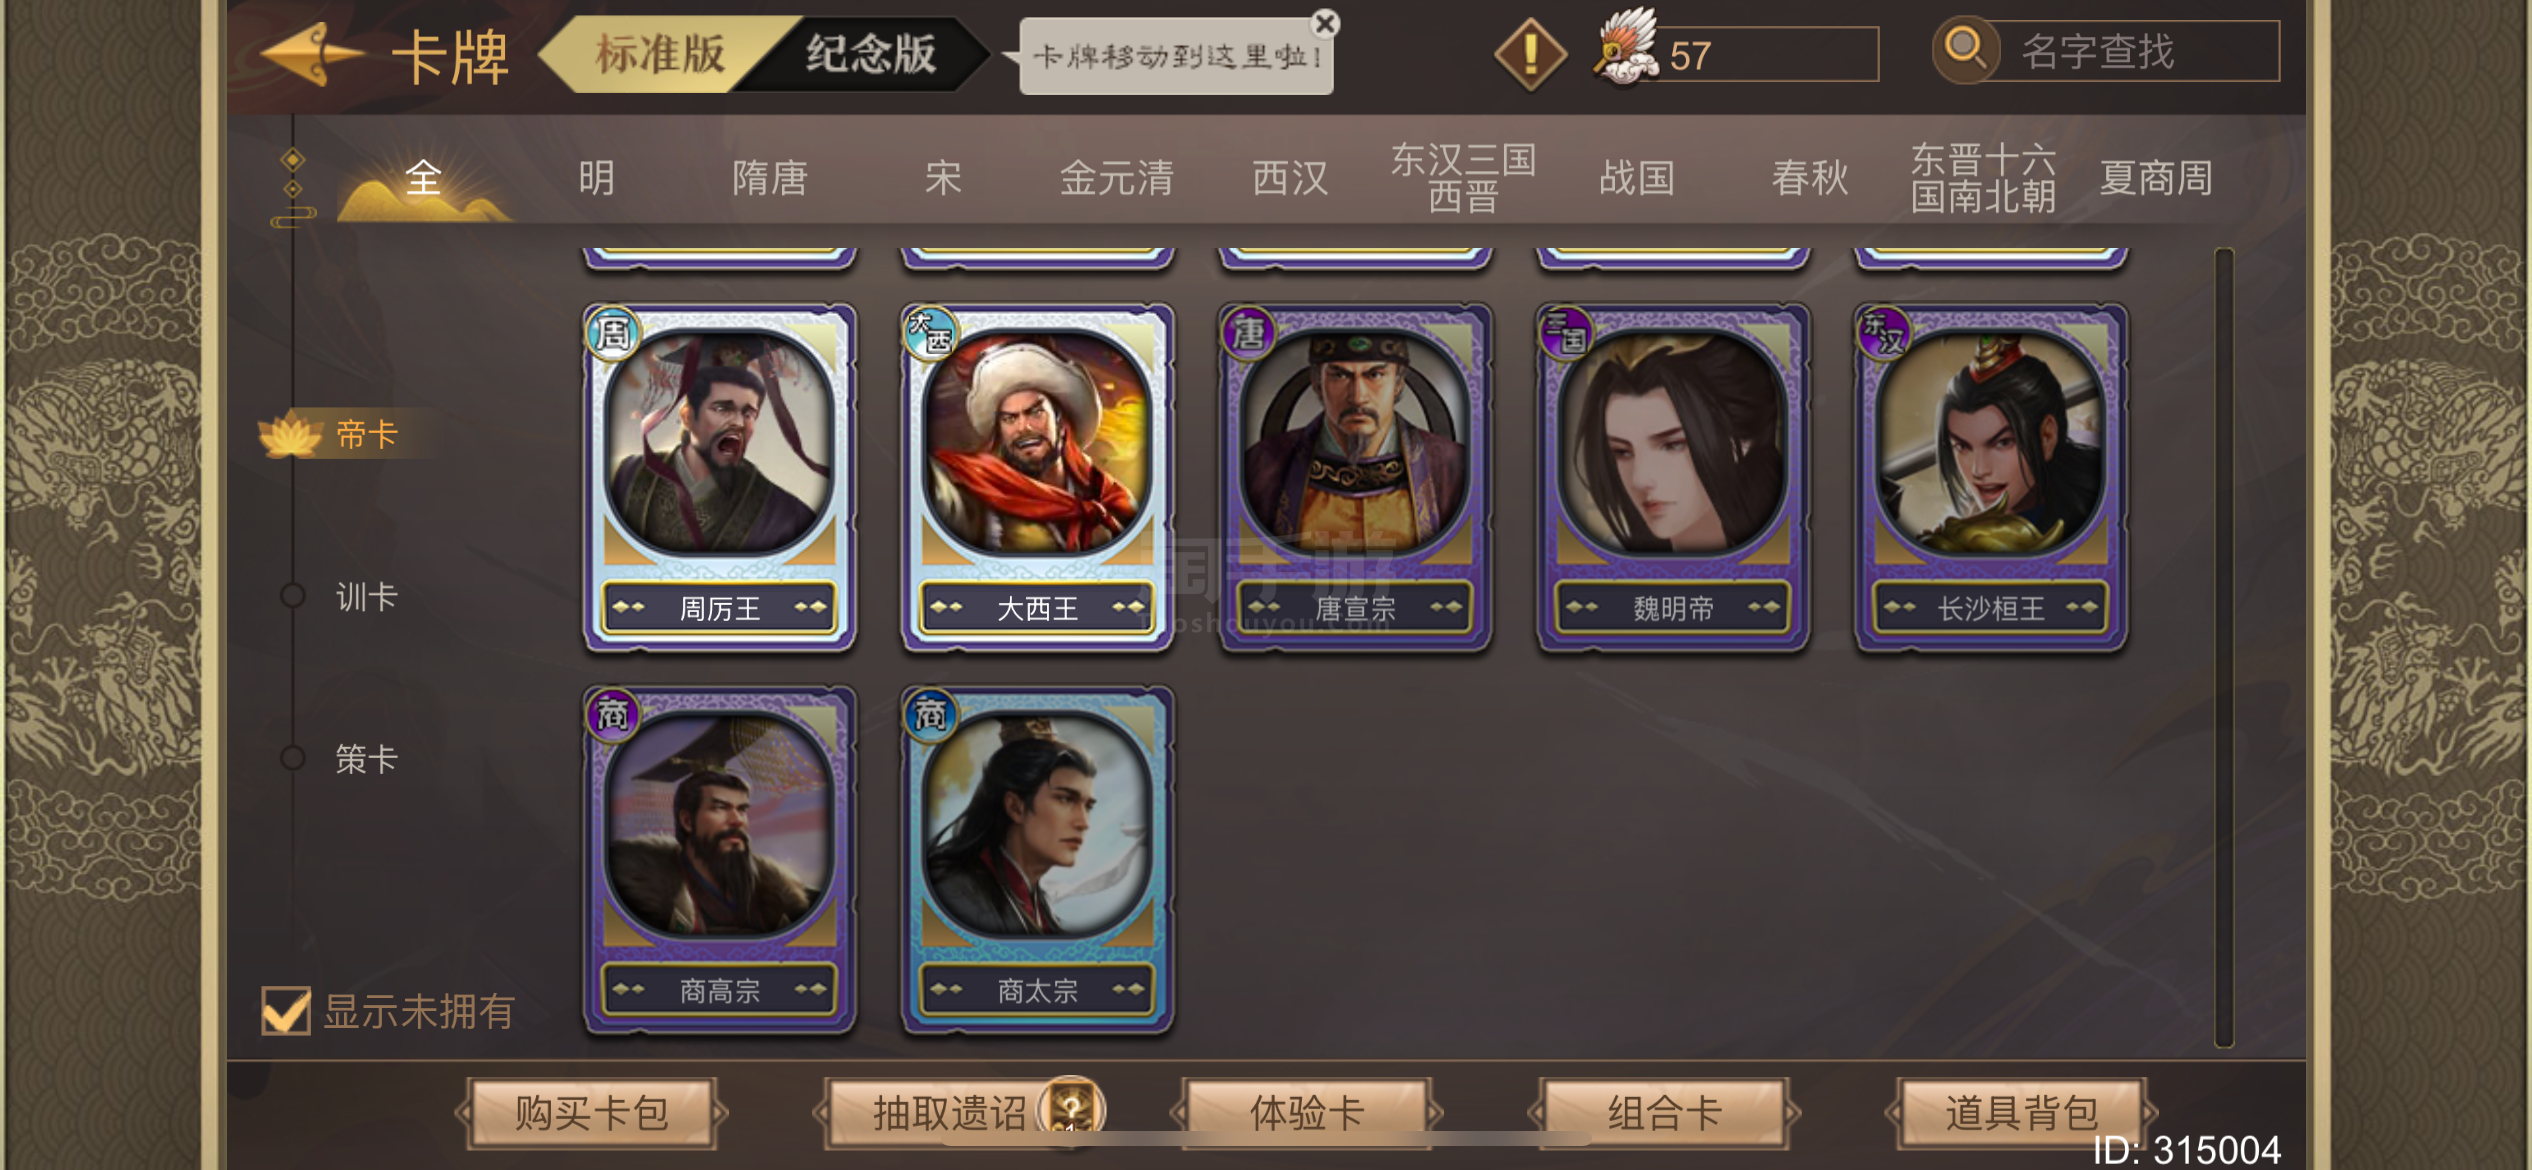Tap the magnifier search icon
2532x1170 pixels.
1964,48
